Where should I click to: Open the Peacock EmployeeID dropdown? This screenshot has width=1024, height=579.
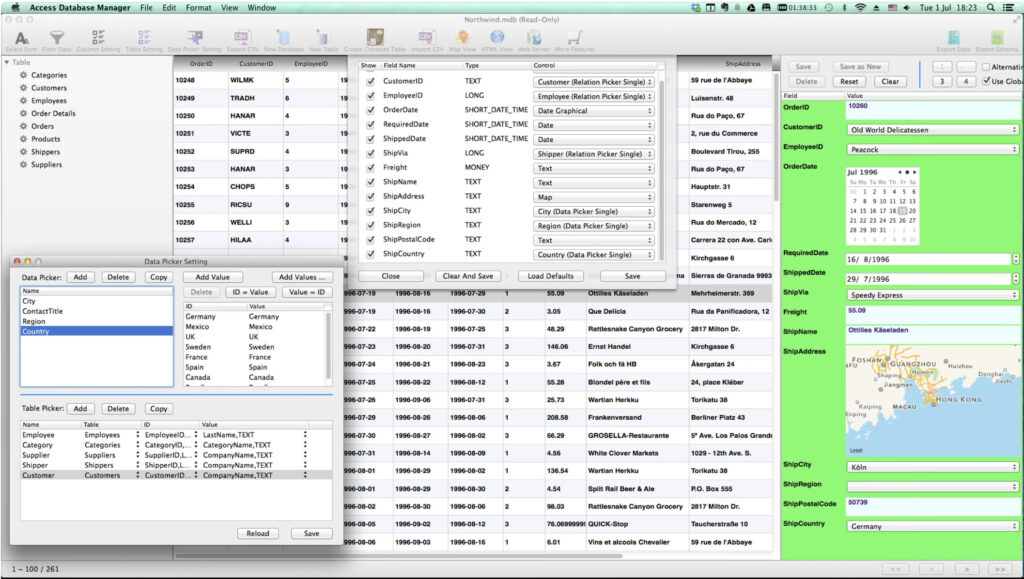point(933,149)
